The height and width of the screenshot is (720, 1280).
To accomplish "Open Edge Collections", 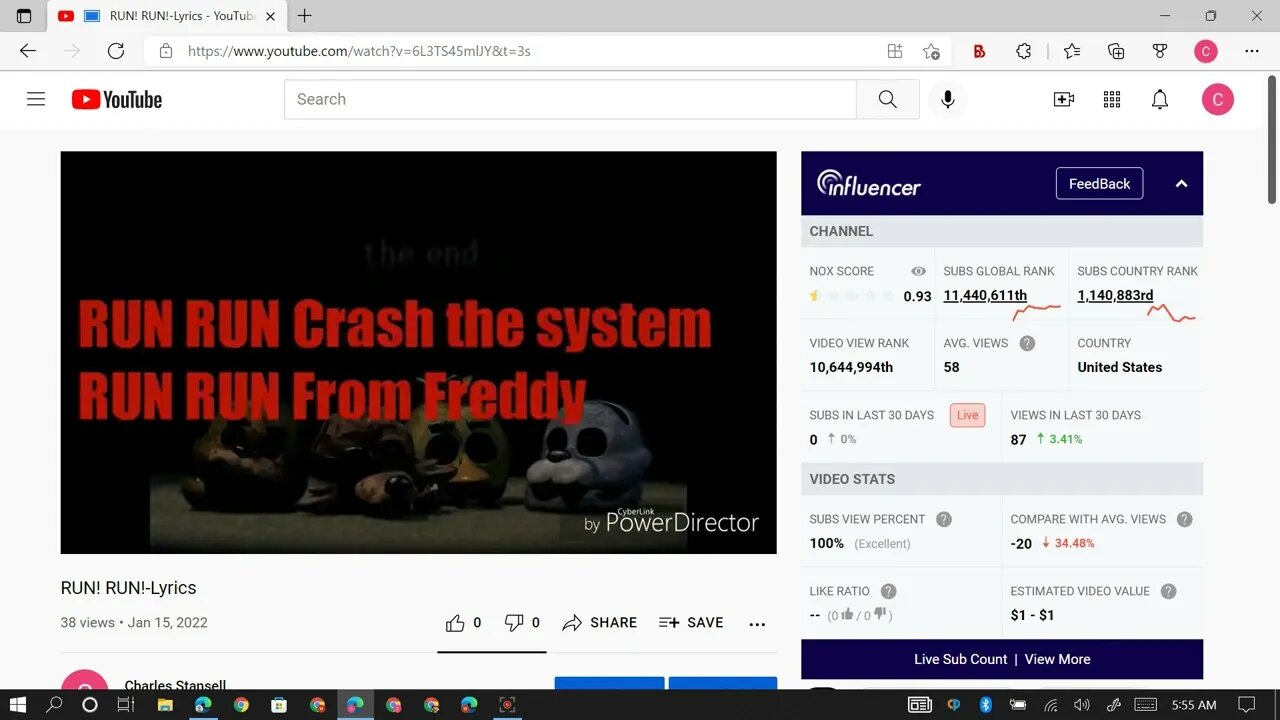I will coord(1116,51).
